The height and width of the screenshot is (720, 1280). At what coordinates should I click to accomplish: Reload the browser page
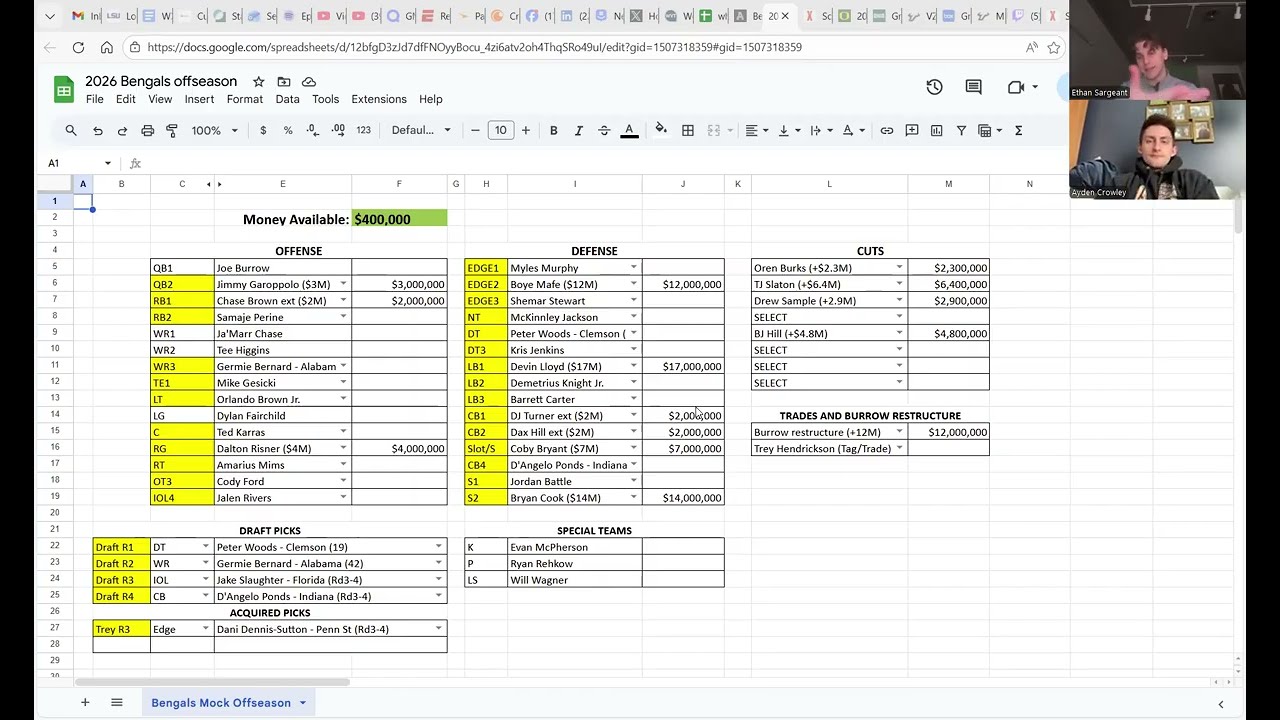pos(78,47)
